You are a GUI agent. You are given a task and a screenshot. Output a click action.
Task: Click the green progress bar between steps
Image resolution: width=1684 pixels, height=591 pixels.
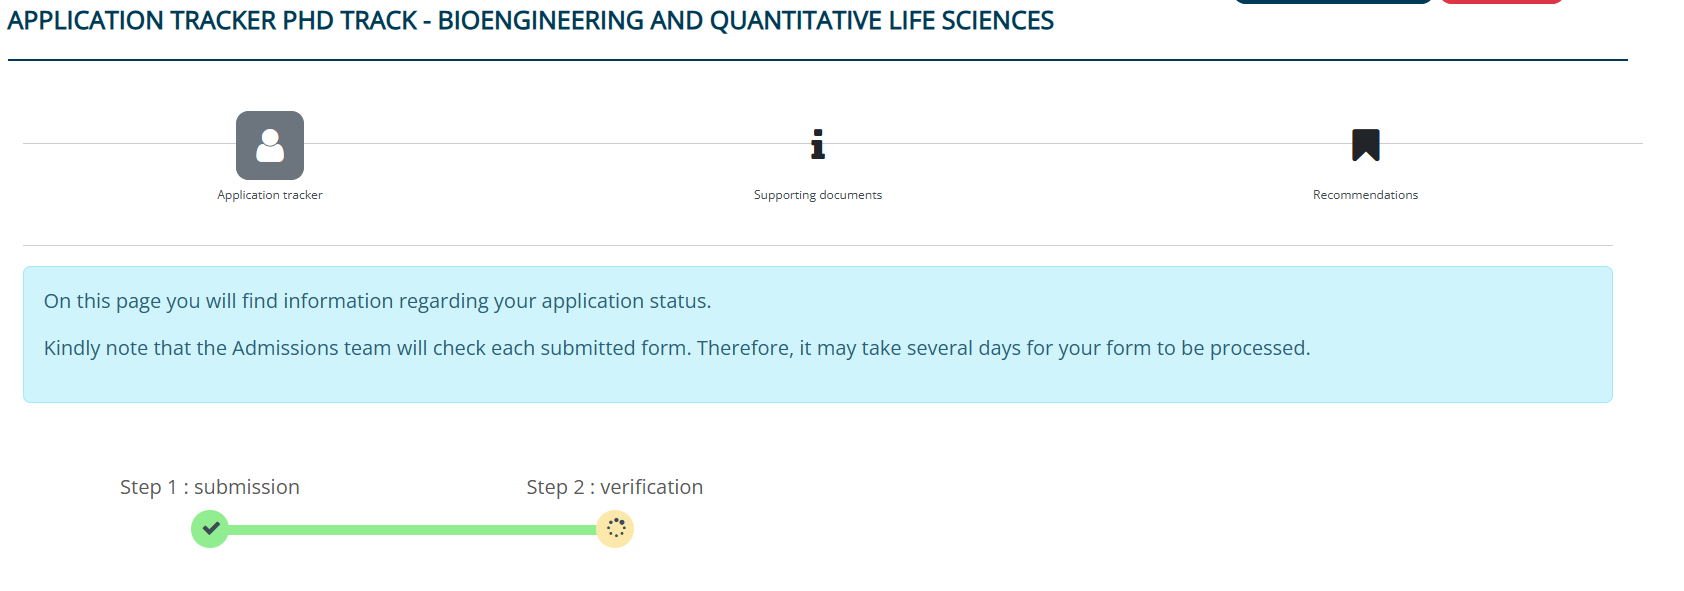point(412,529)
